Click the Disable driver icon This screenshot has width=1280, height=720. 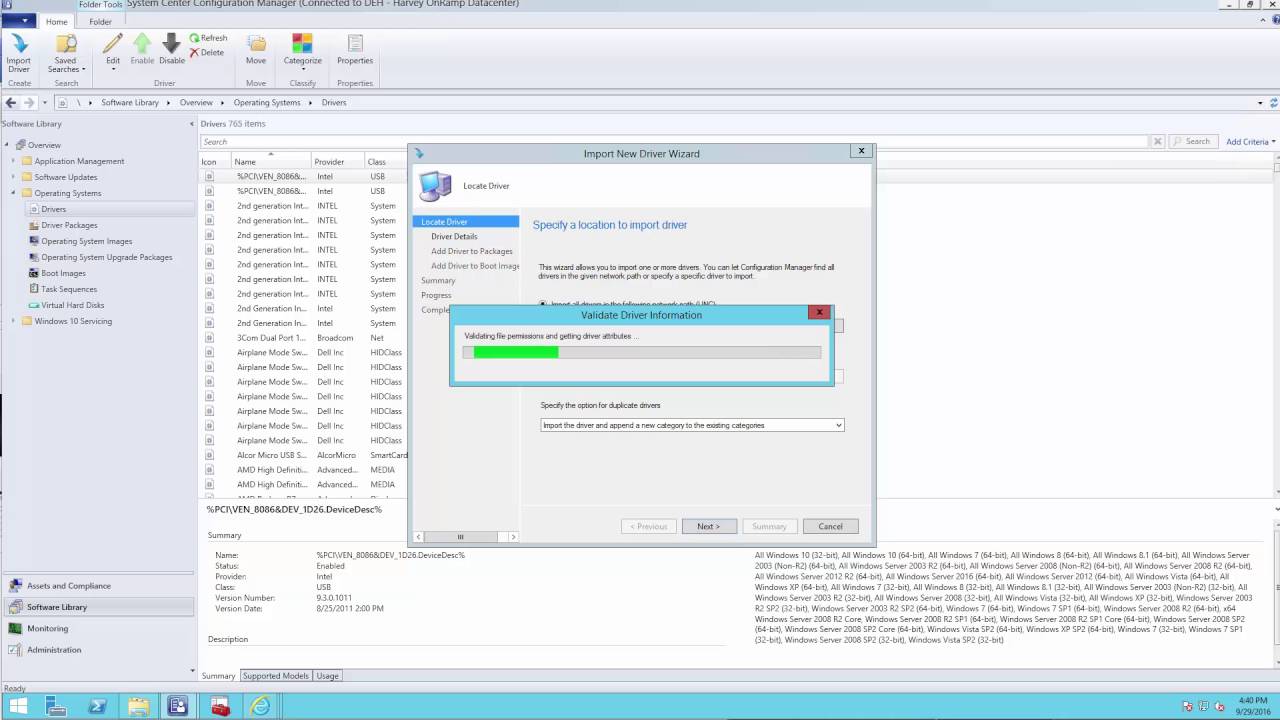[172, 49]
